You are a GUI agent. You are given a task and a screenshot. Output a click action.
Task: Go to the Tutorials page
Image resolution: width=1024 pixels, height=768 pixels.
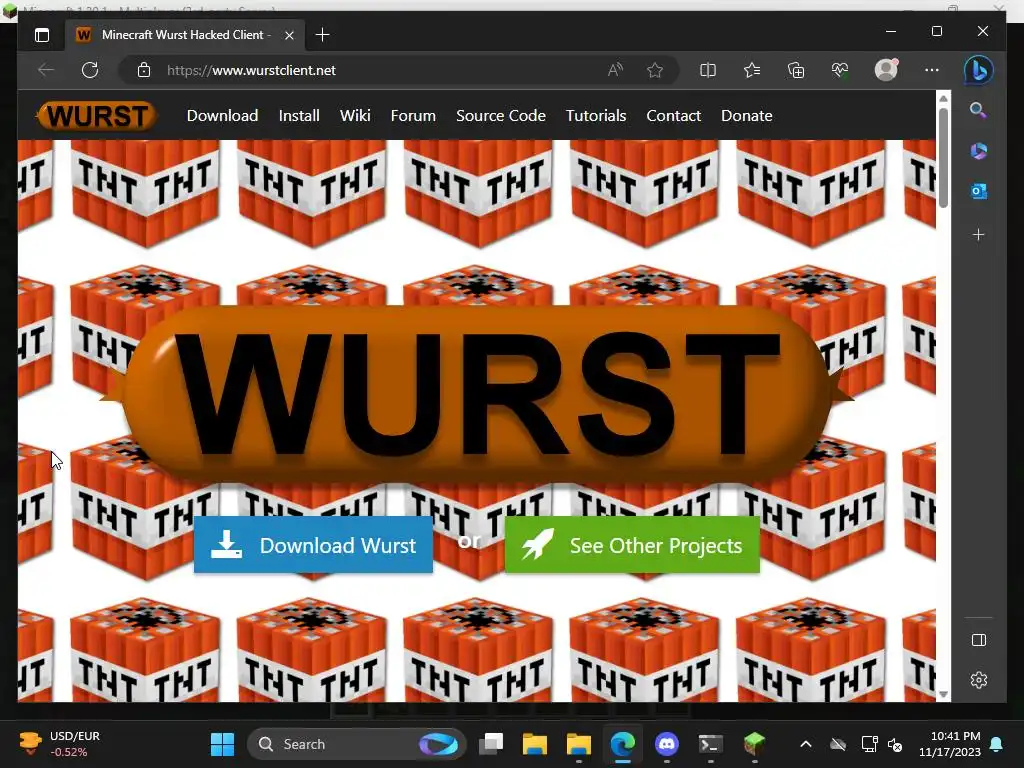tap(596, 116)
